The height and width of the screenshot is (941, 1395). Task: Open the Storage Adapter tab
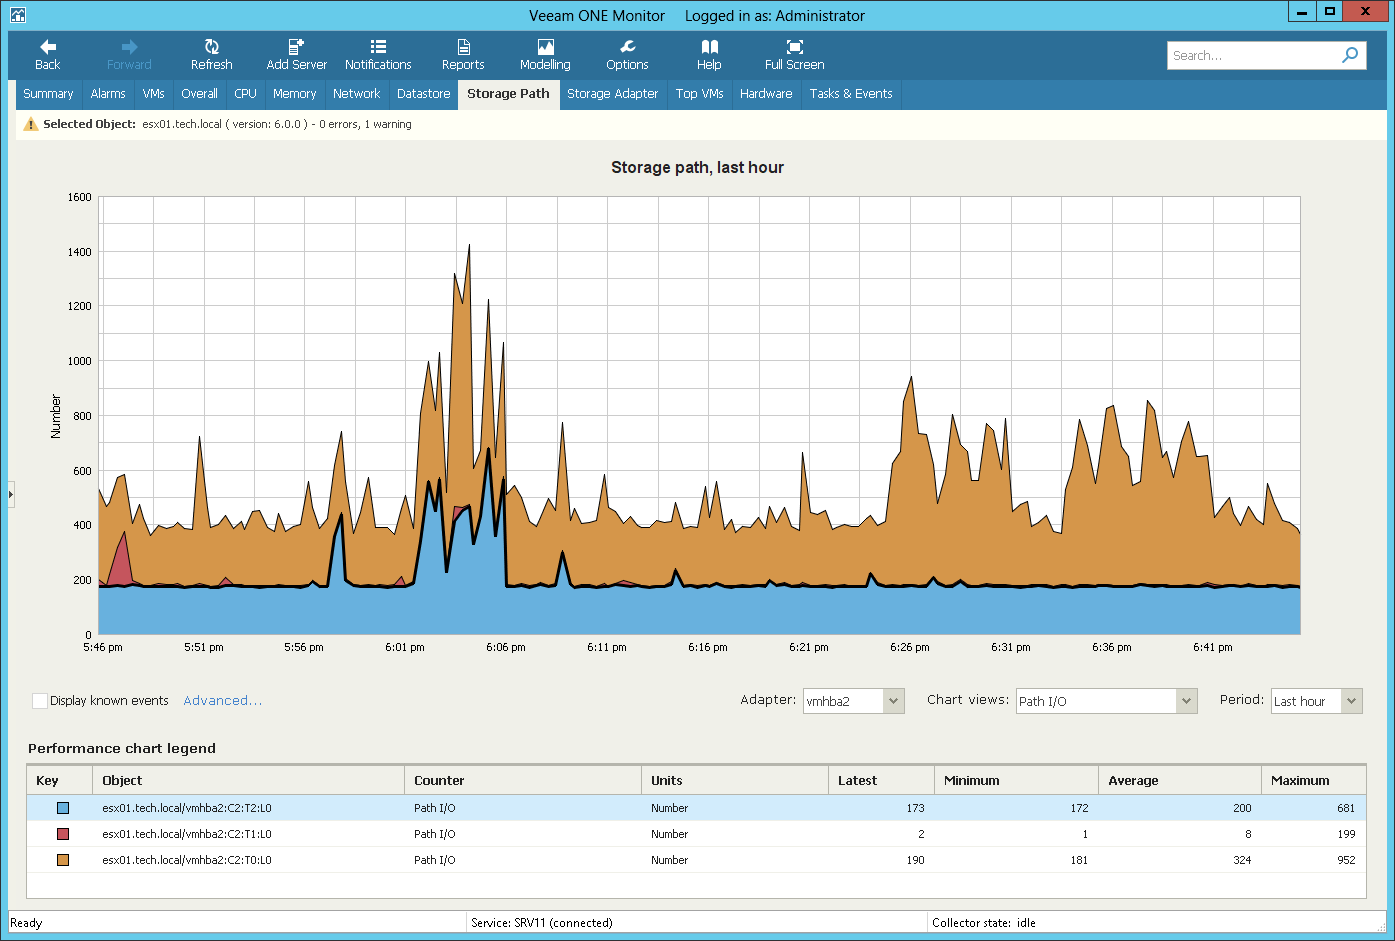[x=612, y=94]
